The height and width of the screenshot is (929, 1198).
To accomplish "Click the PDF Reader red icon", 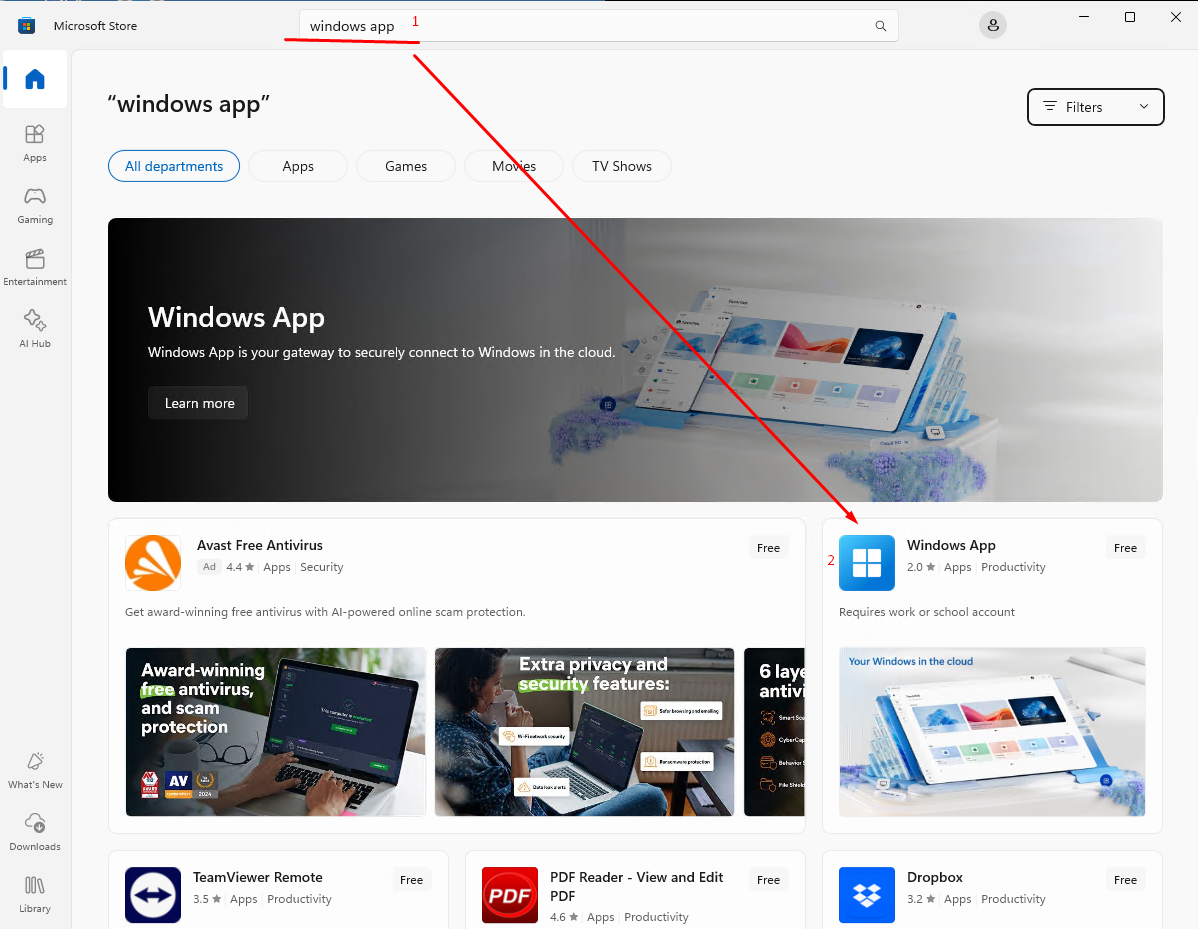I will (510, 895).
